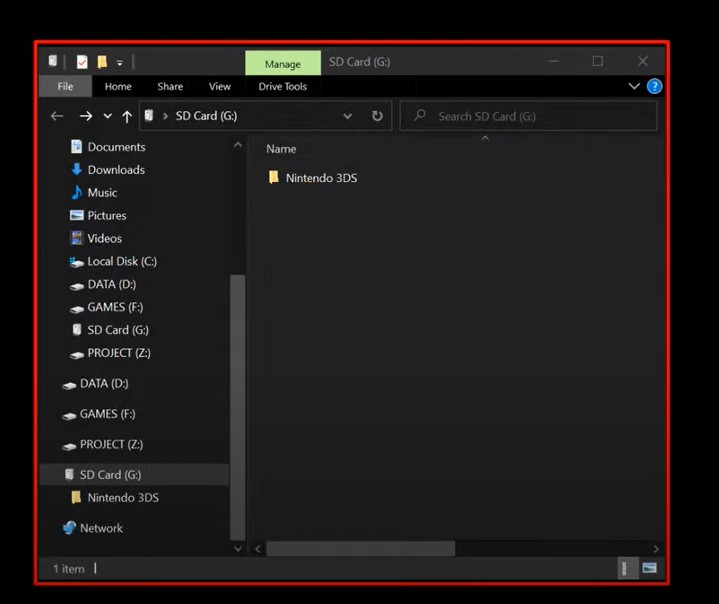Click the New Folder quick access icon
The width and height of the screenshot is (719, 604).
tap(102, 62)
